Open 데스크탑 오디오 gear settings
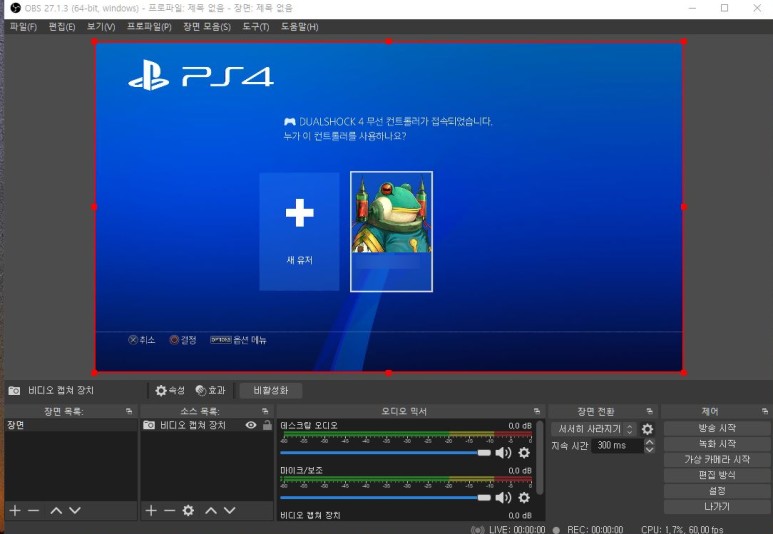 click(525, 453)
